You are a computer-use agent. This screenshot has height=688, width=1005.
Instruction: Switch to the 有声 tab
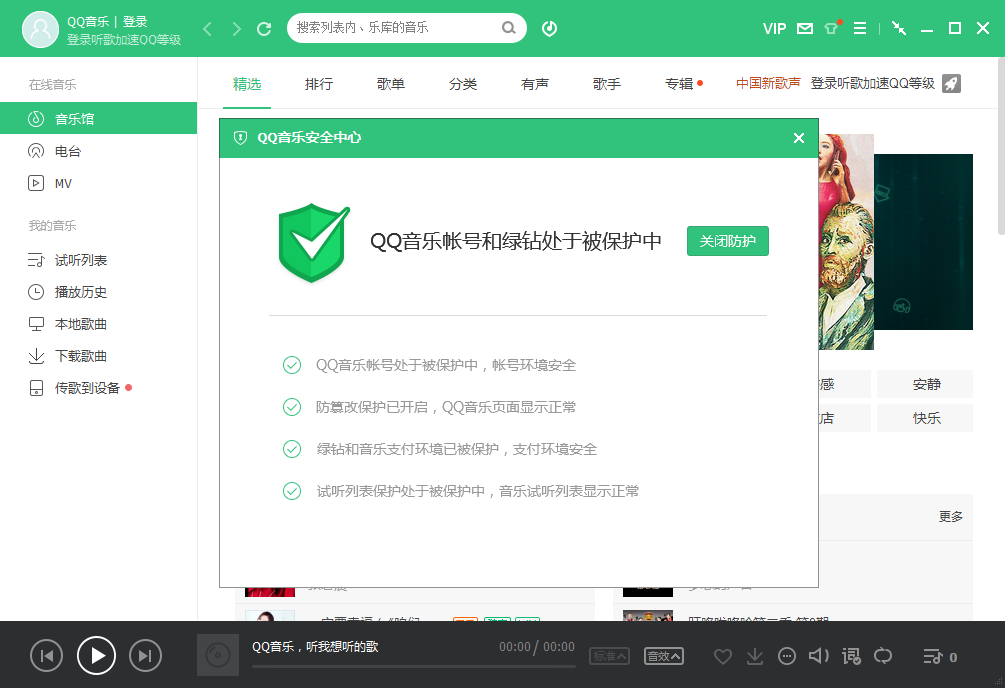535,84
